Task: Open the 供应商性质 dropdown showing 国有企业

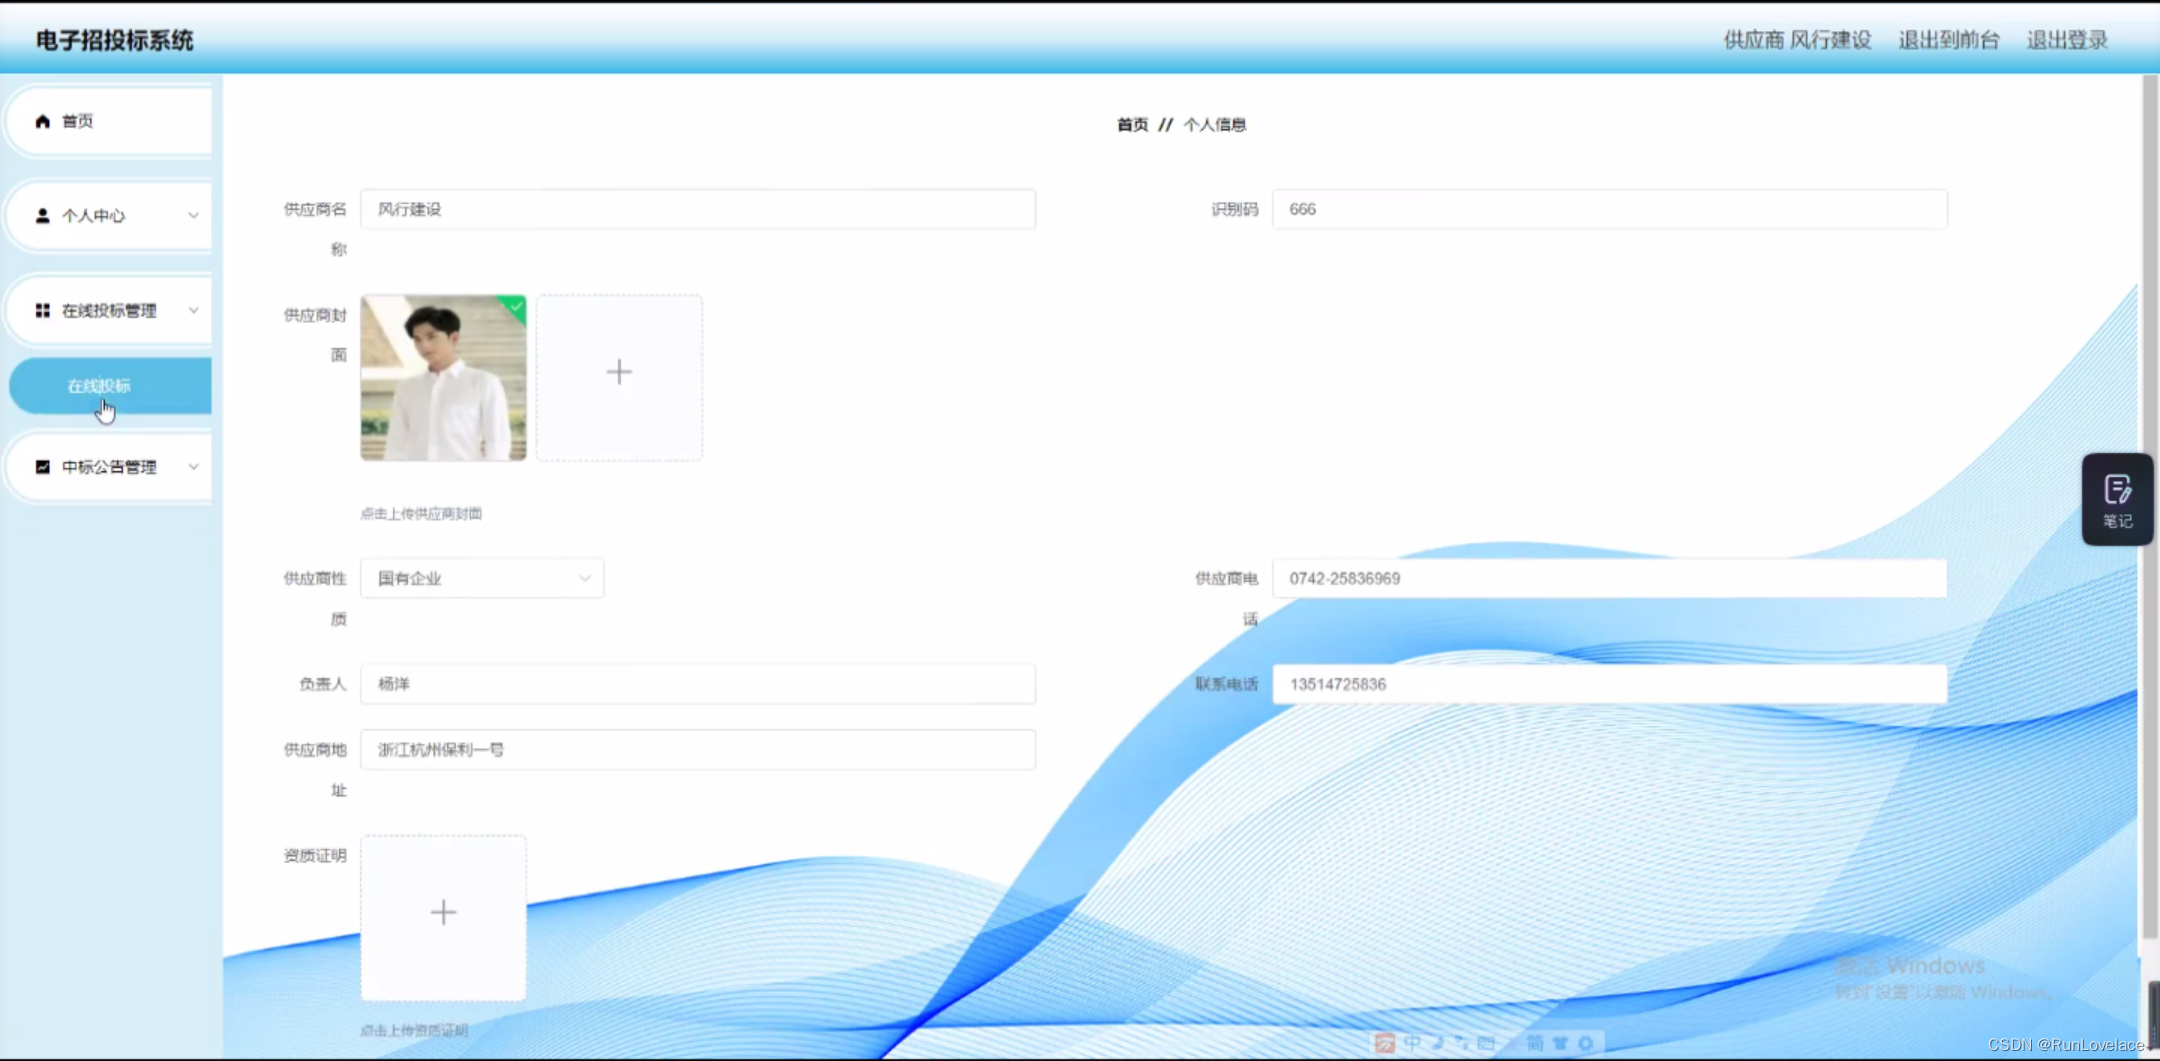Action: pos(482,578)
